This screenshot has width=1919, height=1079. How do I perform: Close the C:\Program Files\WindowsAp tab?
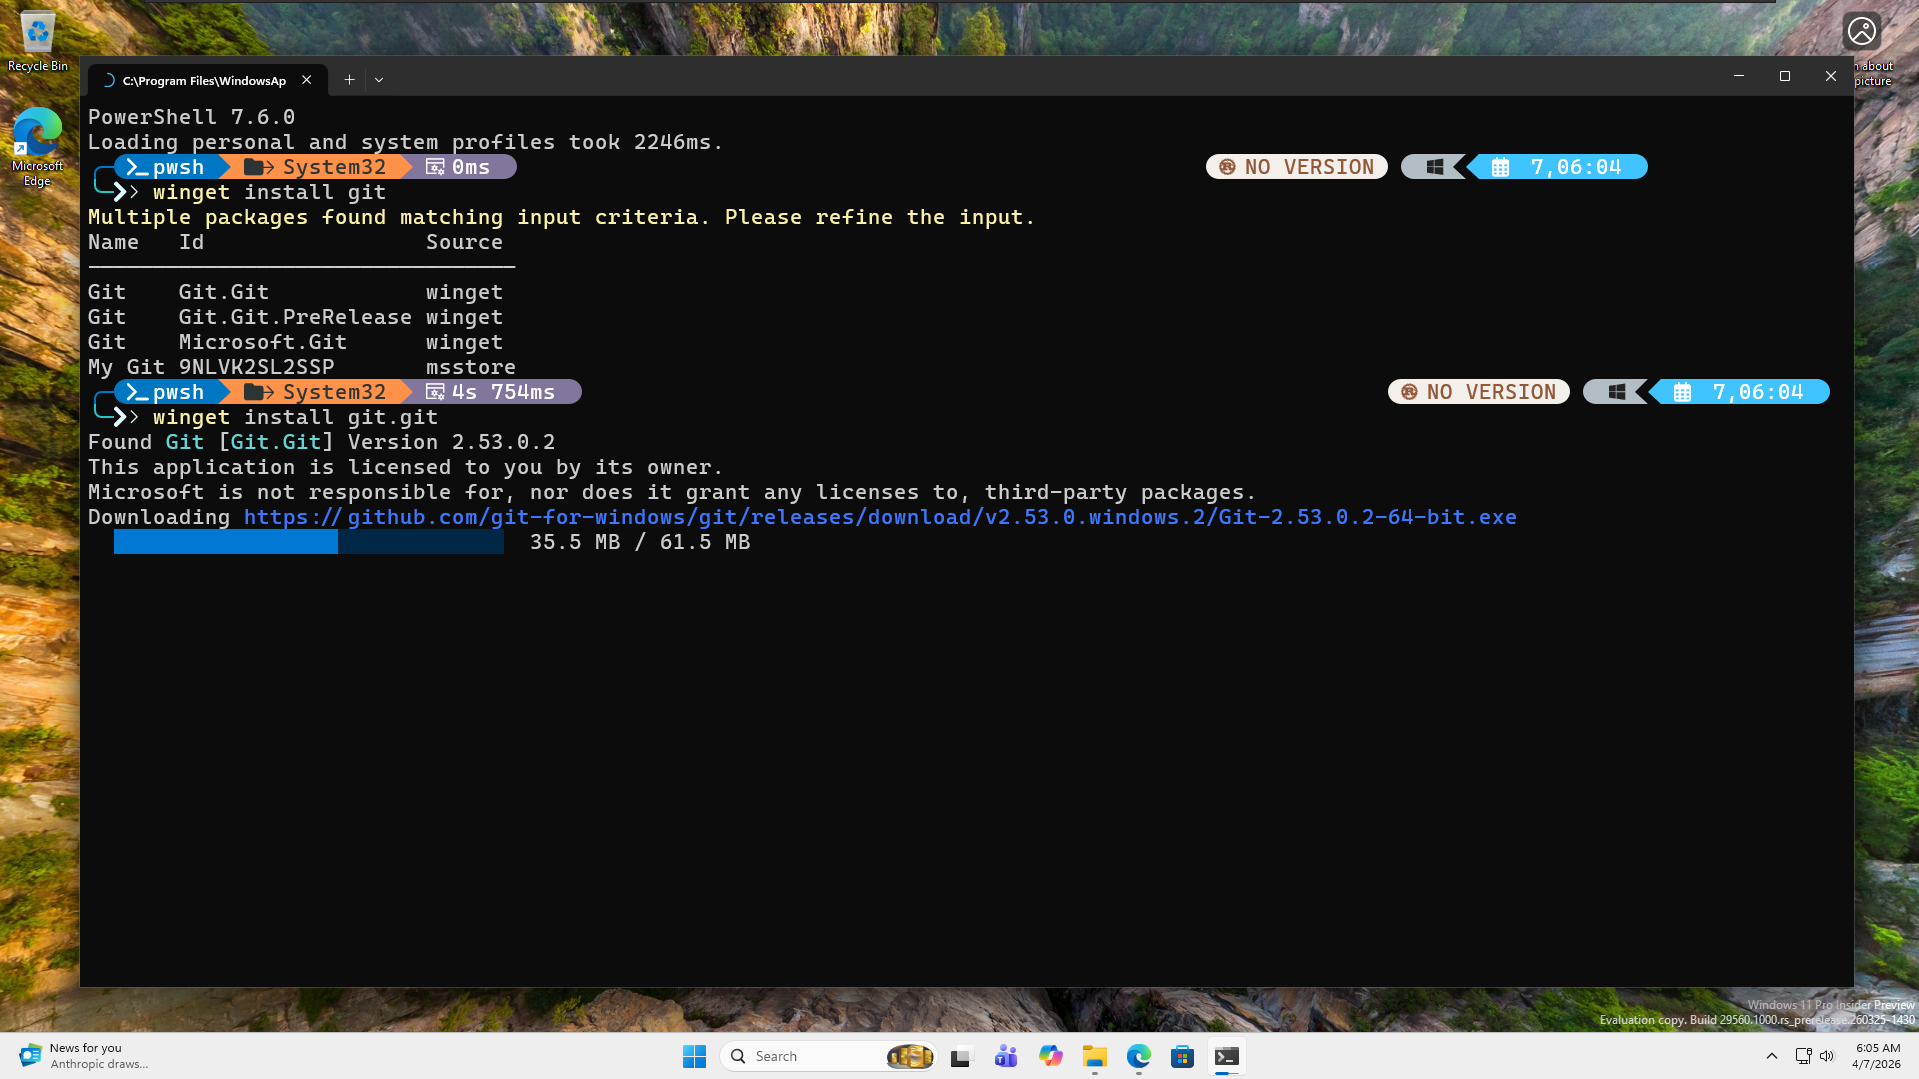(307, 80)
